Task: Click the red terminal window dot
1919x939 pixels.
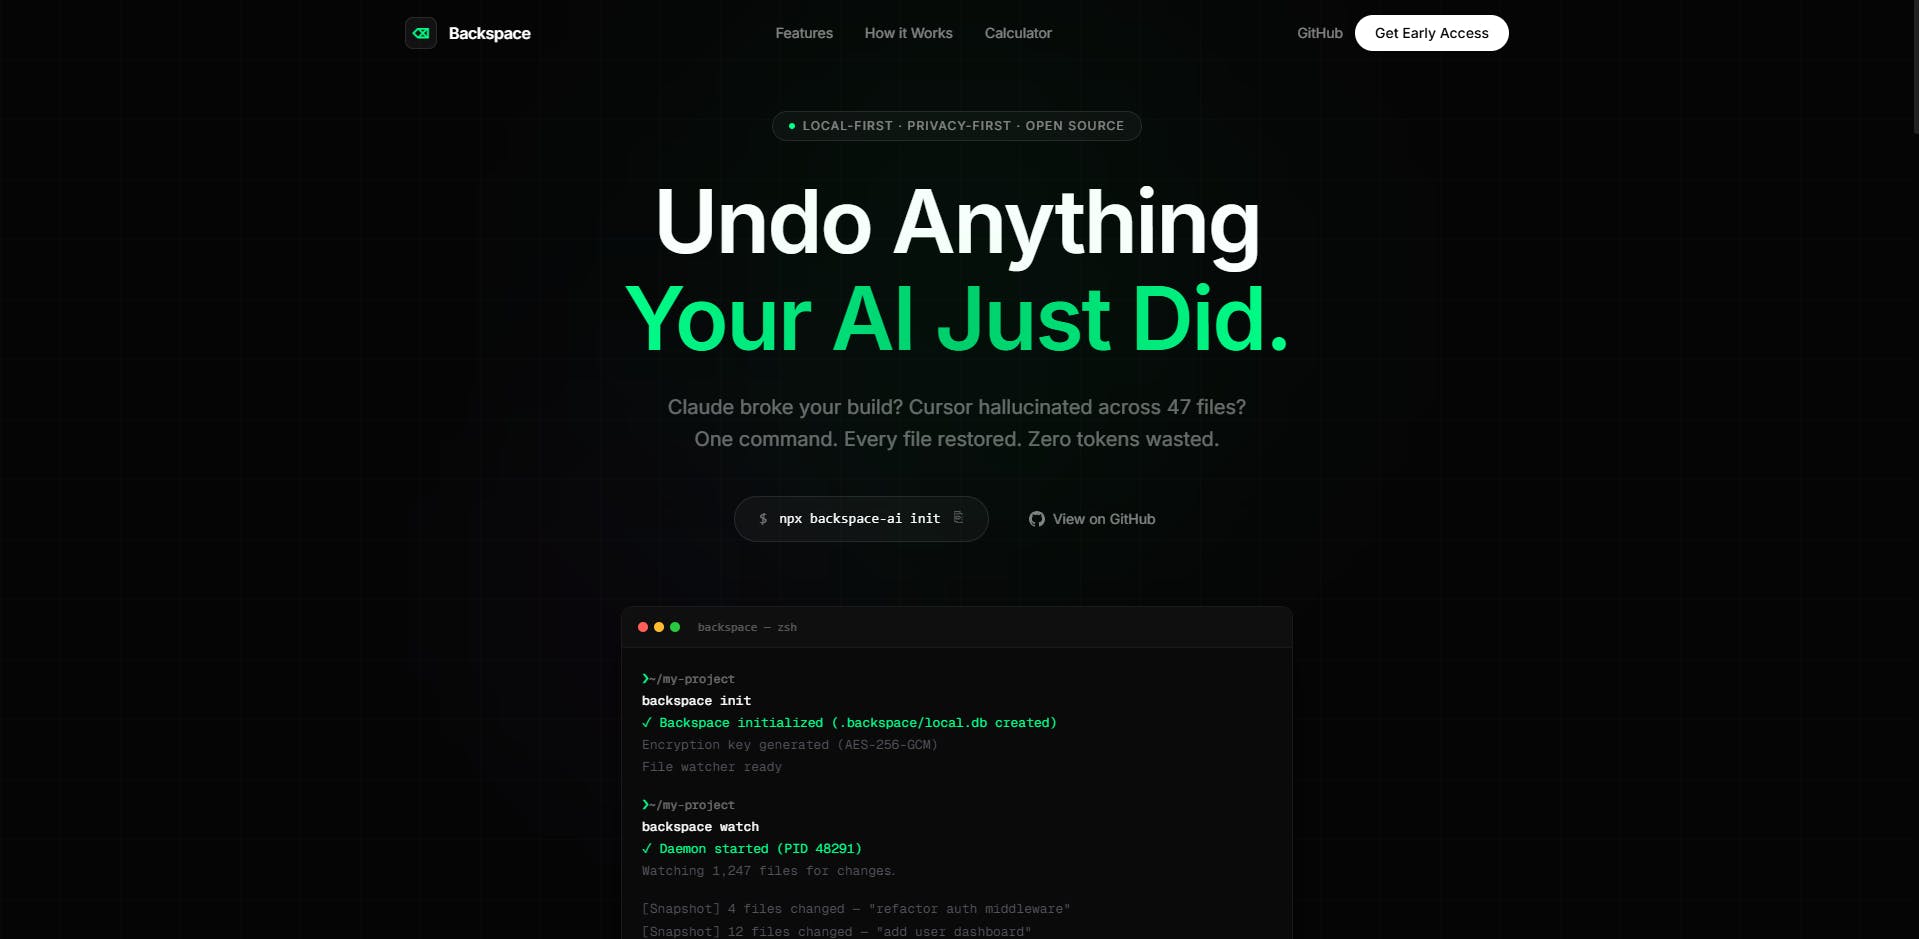Action: pos(643,627)
